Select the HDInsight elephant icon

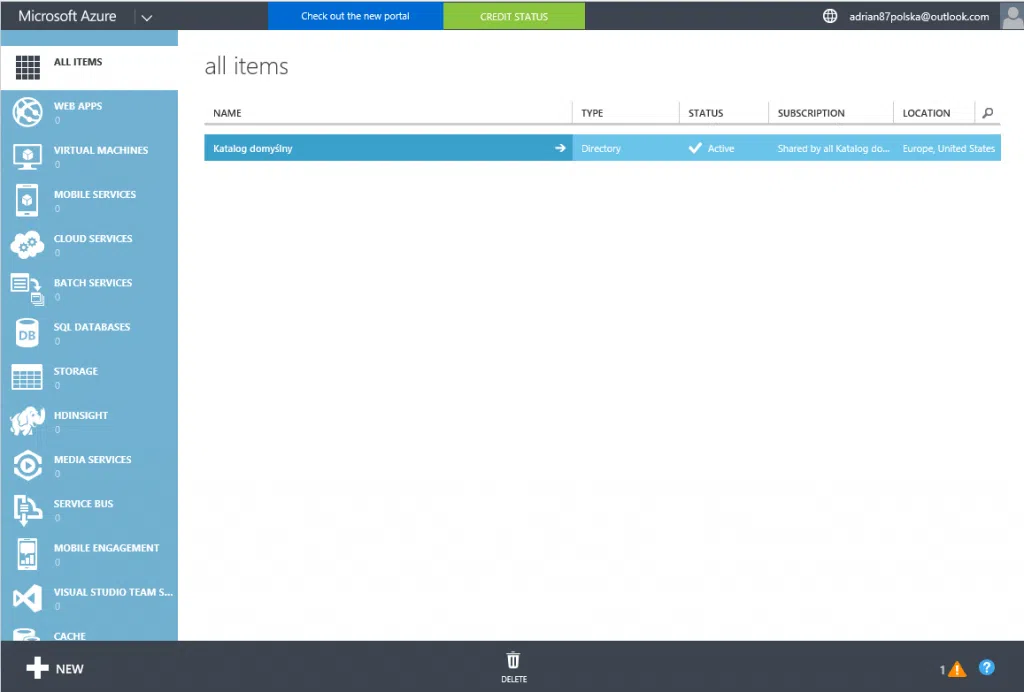click(27, 422)
